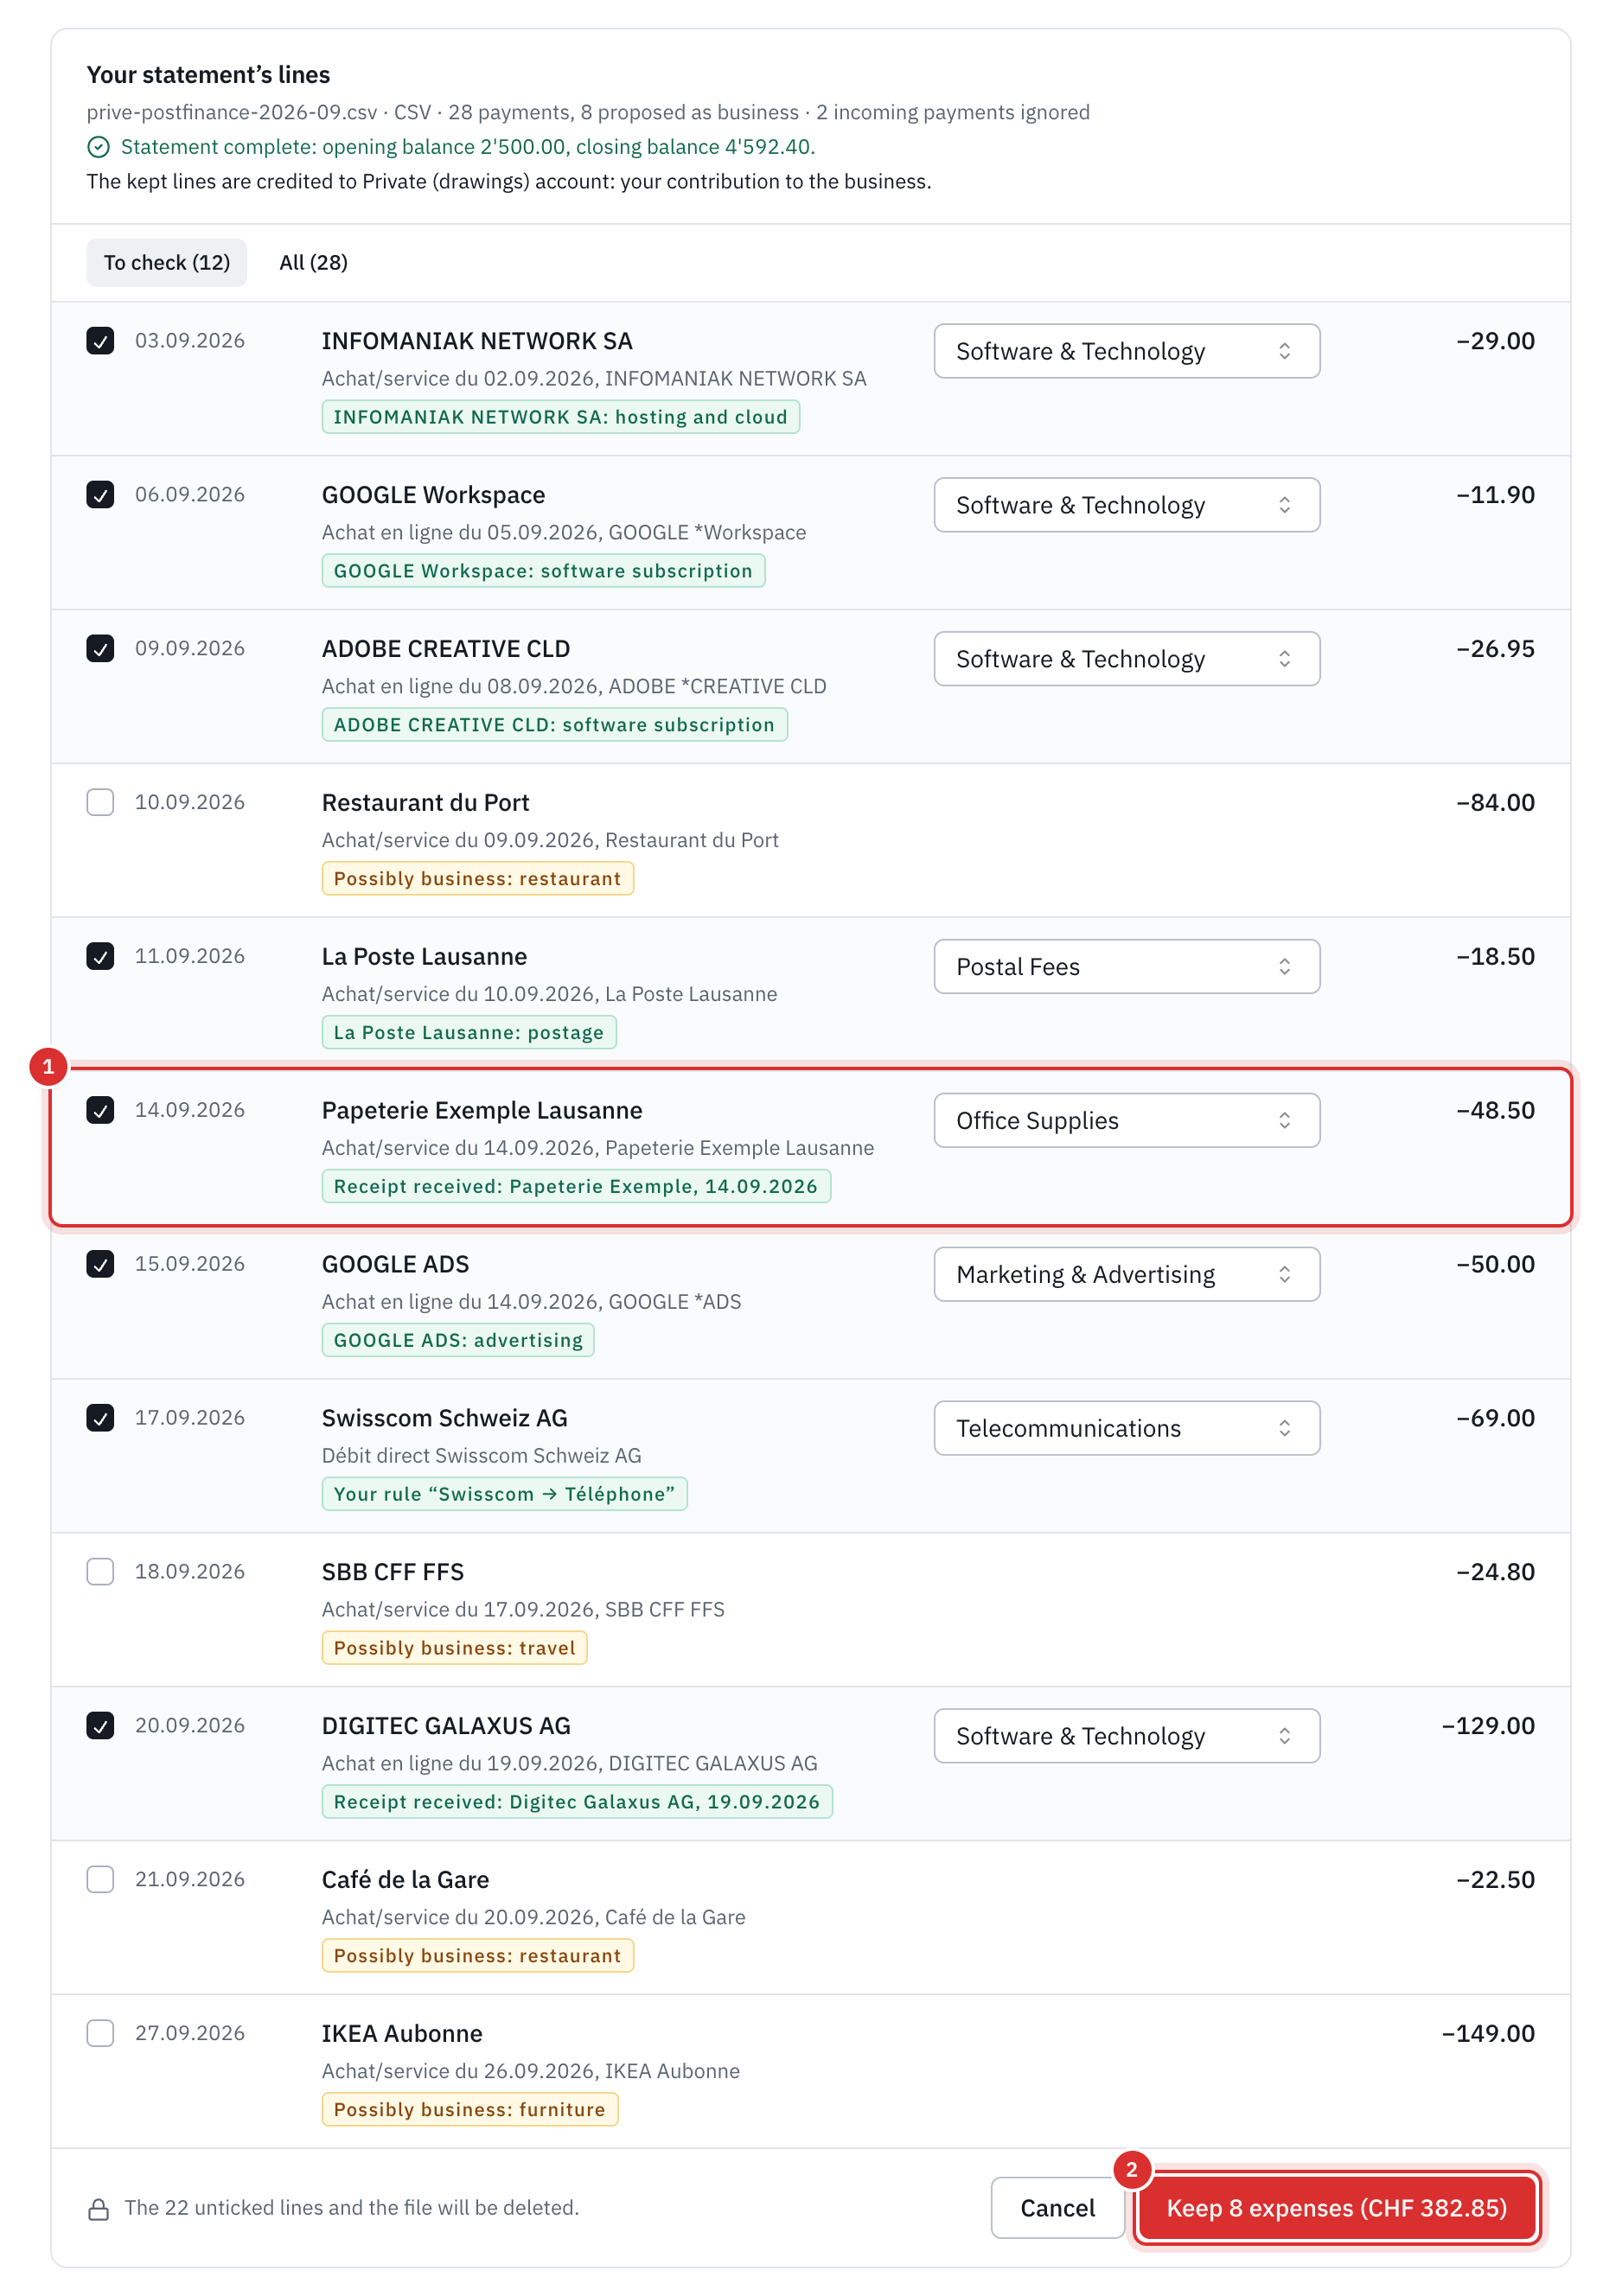1622x2296 pixels.
Task: Click 'INFOMANIAK NETWORK SA: hosting and cloud' tag
Action: pyautogui.click(x=561, y=417)
